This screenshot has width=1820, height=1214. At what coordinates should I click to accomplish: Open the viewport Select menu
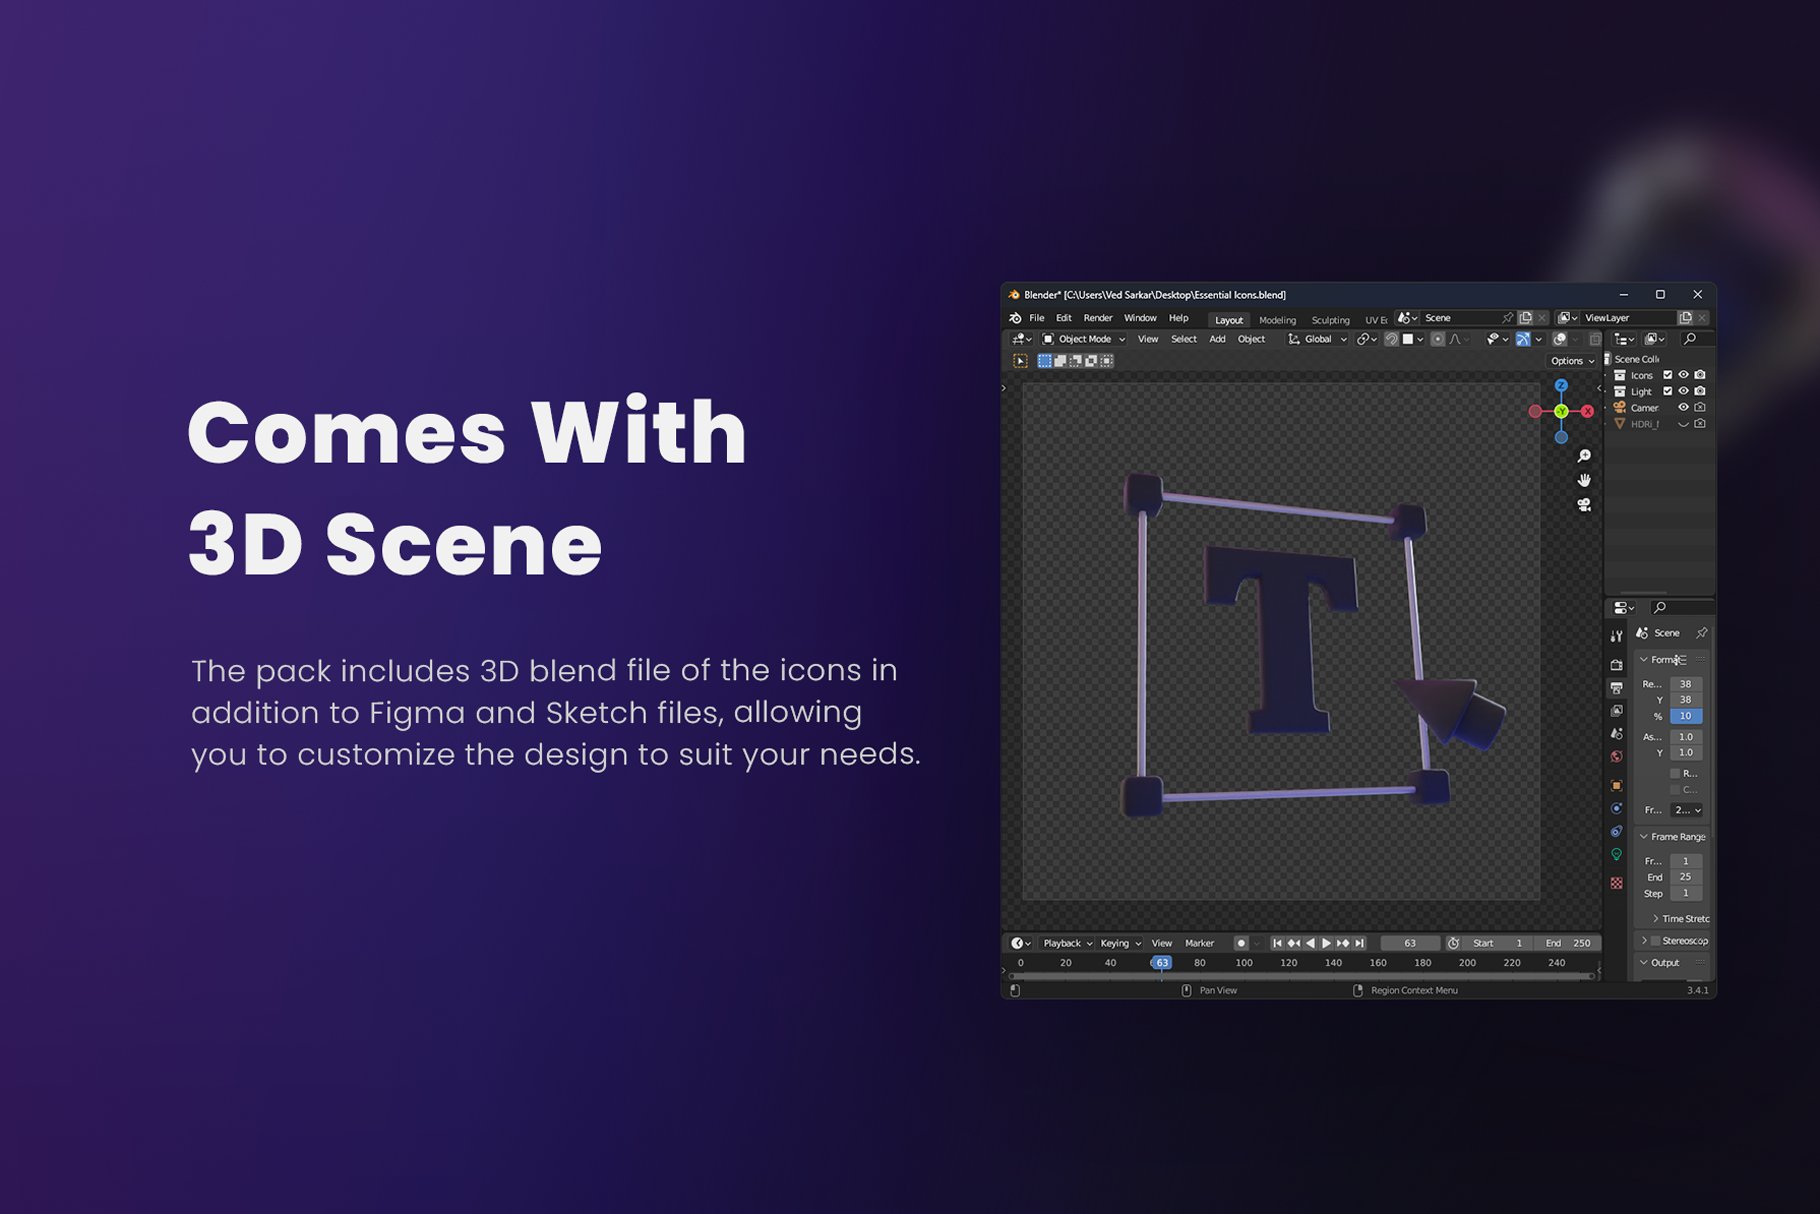pyautogui.click(x=1184, y=339)
